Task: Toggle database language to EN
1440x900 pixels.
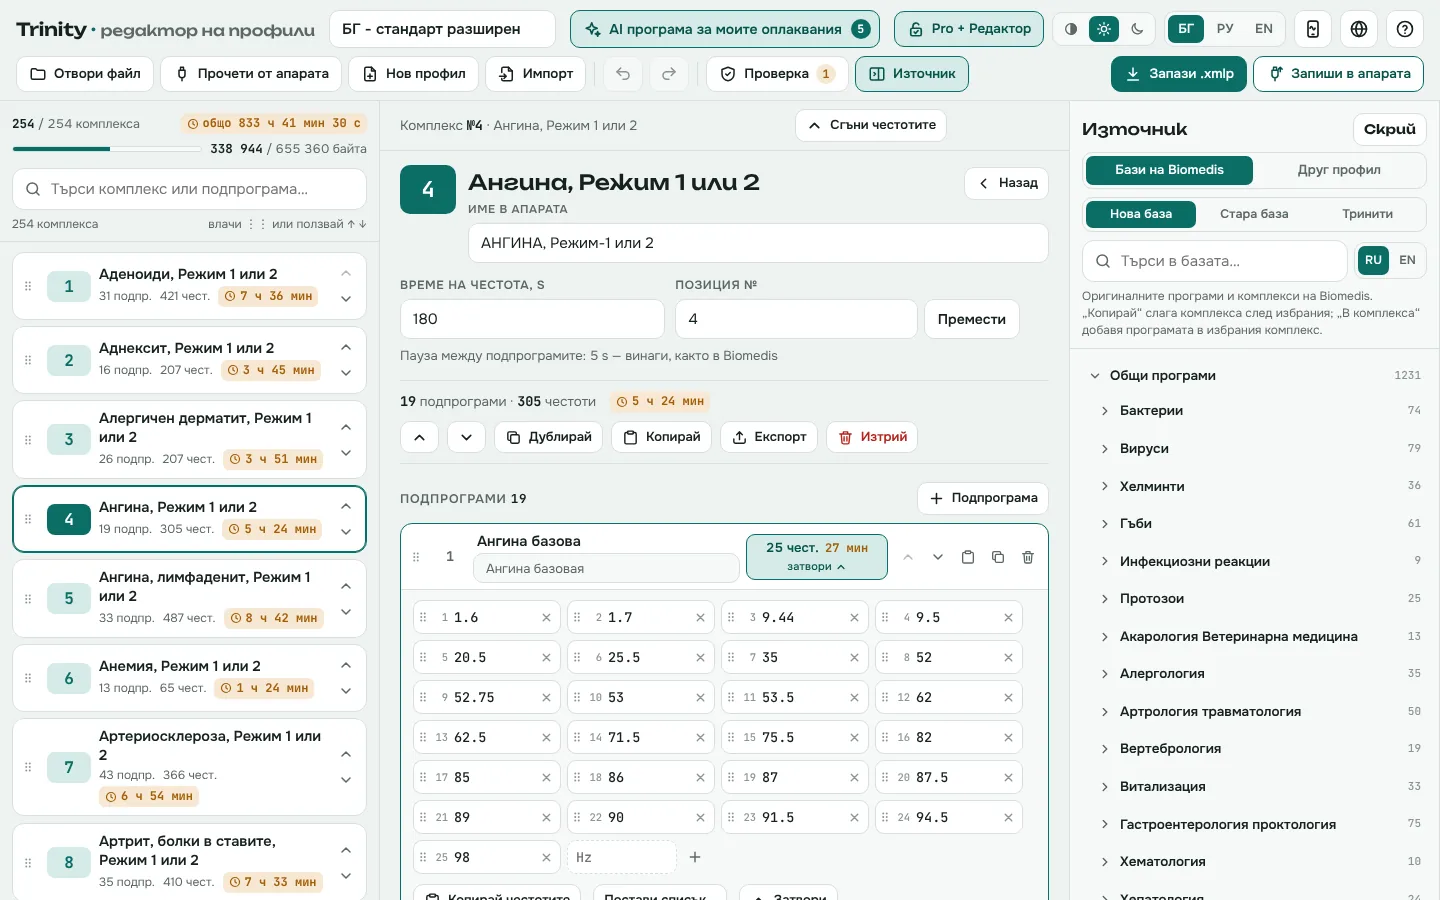Action: point(1407,260)
